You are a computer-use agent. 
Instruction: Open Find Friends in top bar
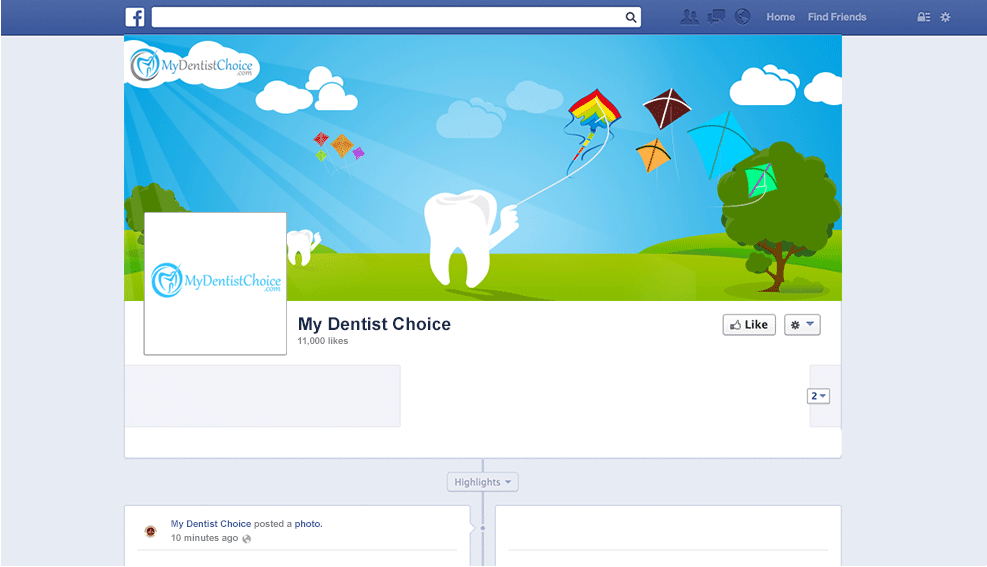tap(837, 17)
